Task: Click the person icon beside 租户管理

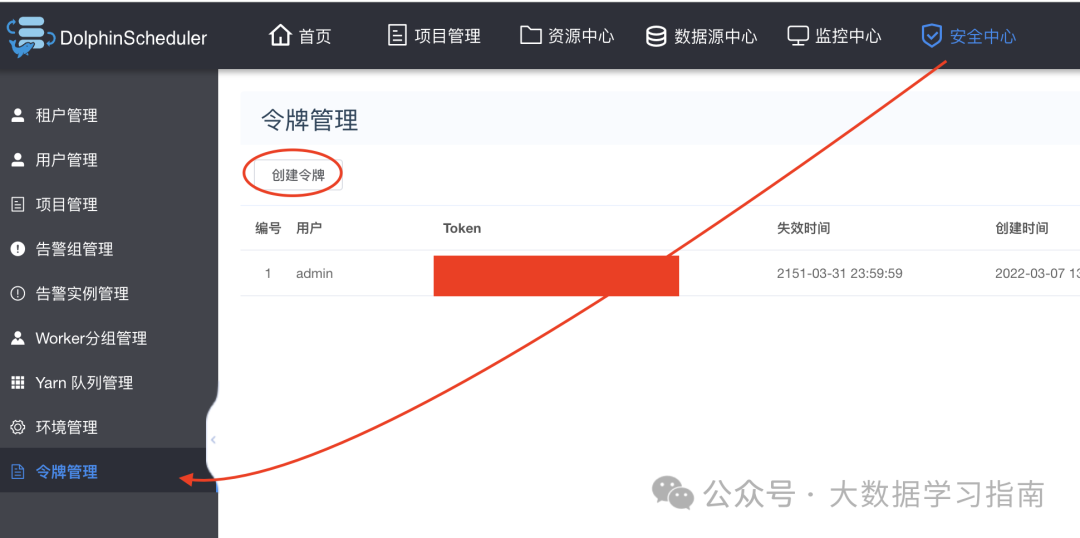Action: (18, 115)
